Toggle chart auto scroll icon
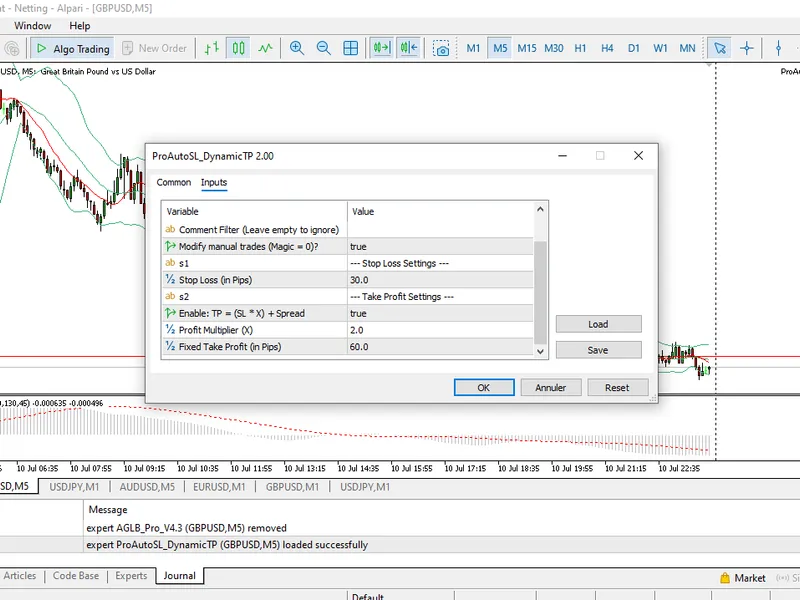800x600 pixels. pos(382,48)
